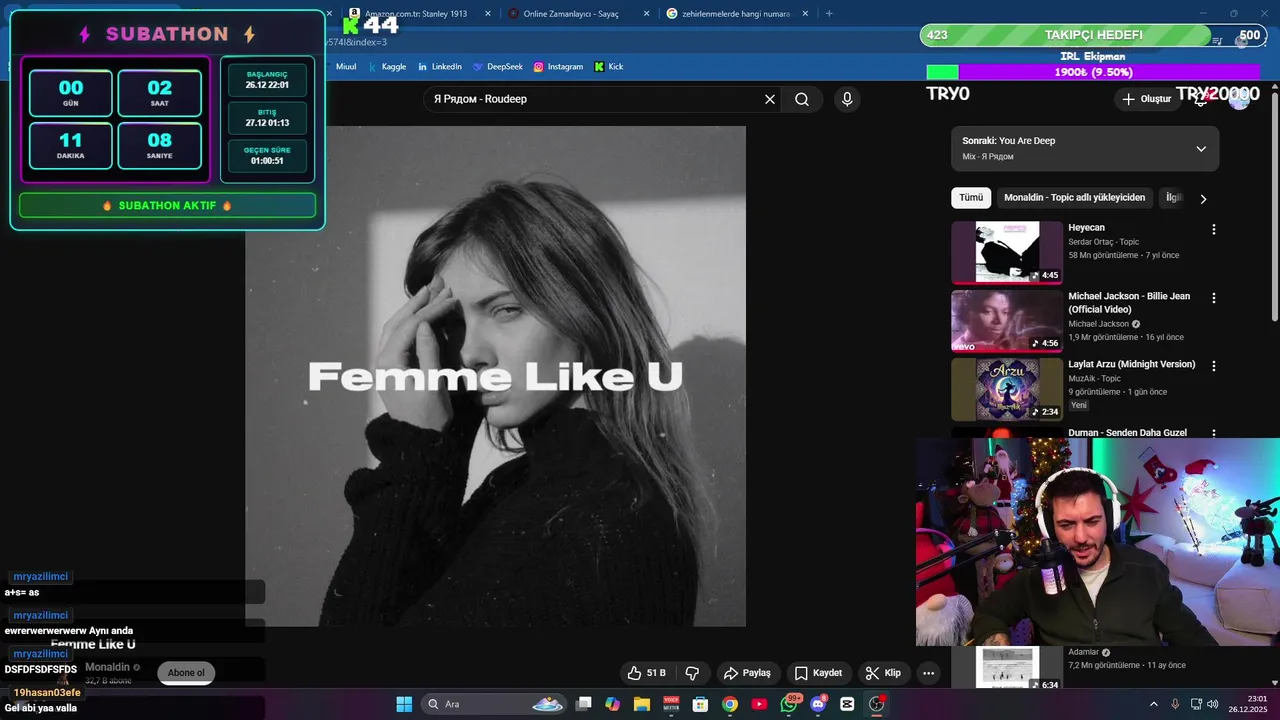
Task: Open the Billie Jean video thumbnail
Action: [x=1007, y=321]
